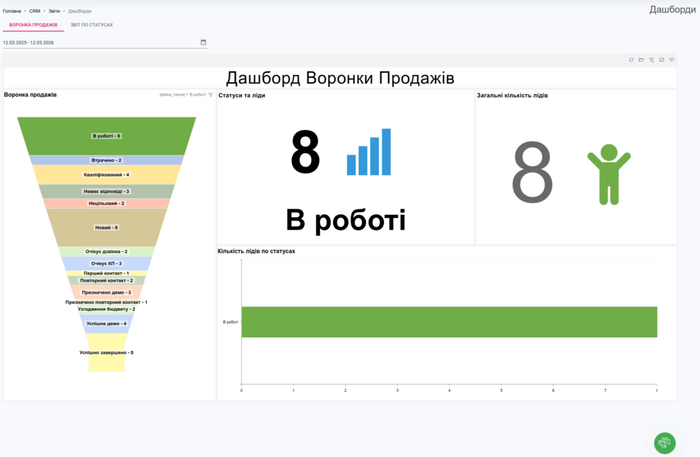Switch to the Звіт по статусах tab
The height and width of the screenshot is (457, 700).
[x=91, y=24]
